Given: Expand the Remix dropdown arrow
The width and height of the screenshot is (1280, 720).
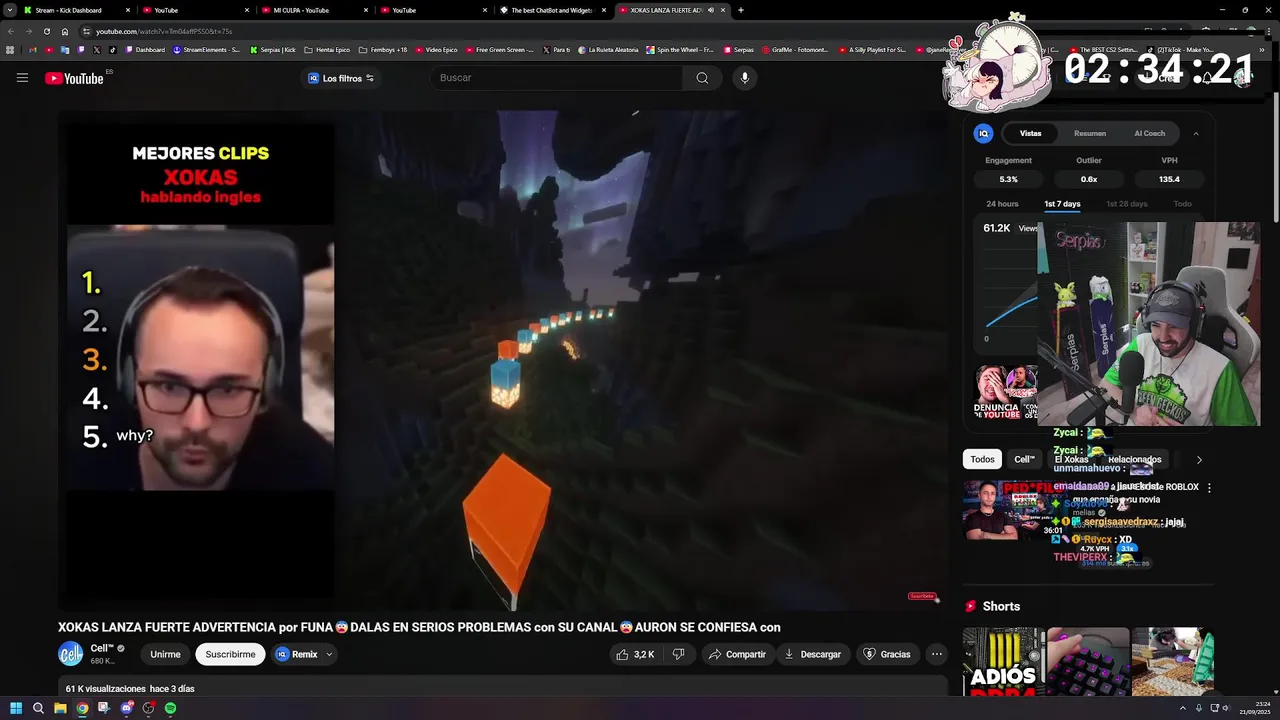Looking at the screenshot, I should click(x=329, y=654).
